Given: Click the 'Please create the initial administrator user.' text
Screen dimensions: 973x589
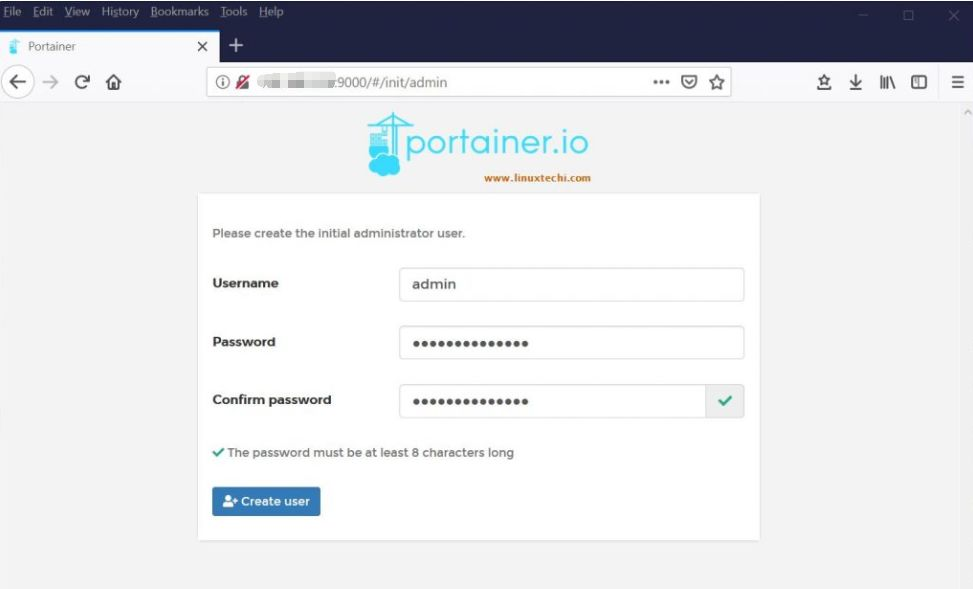Looking at the screenshot, I should tap(338, 233).
